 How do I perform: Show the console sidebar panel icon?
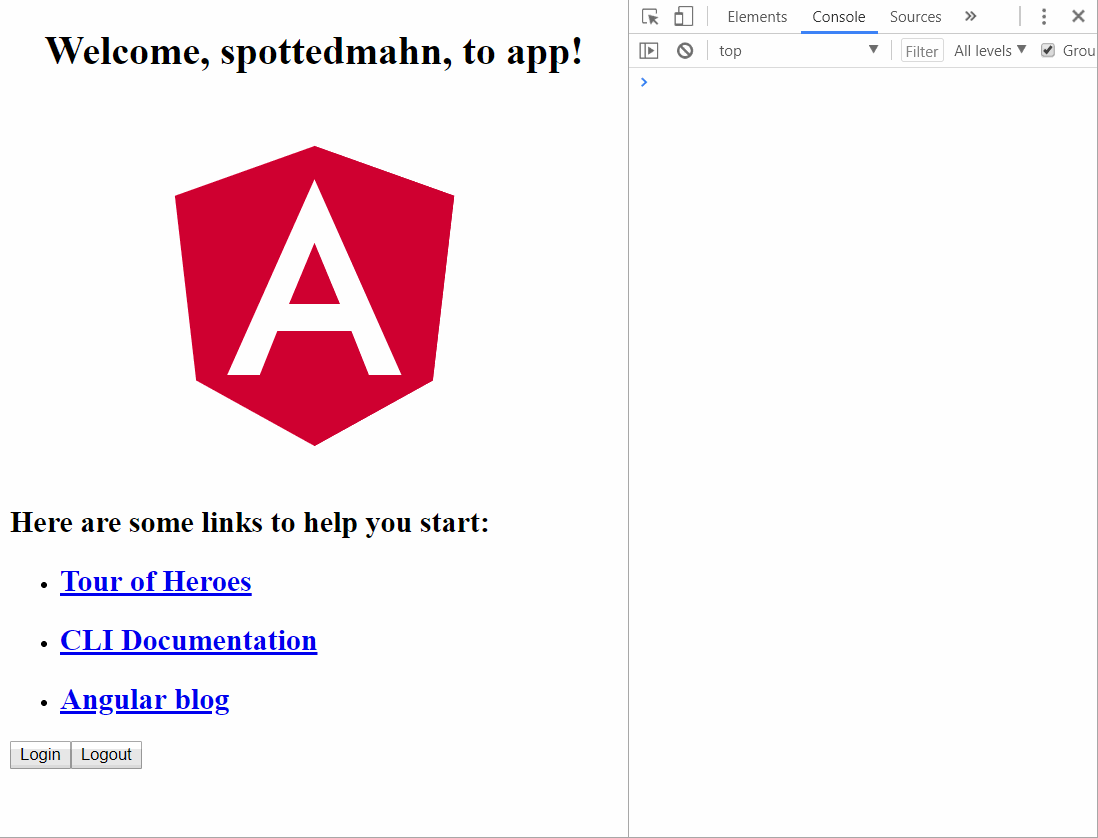click(x=649, y=50)
